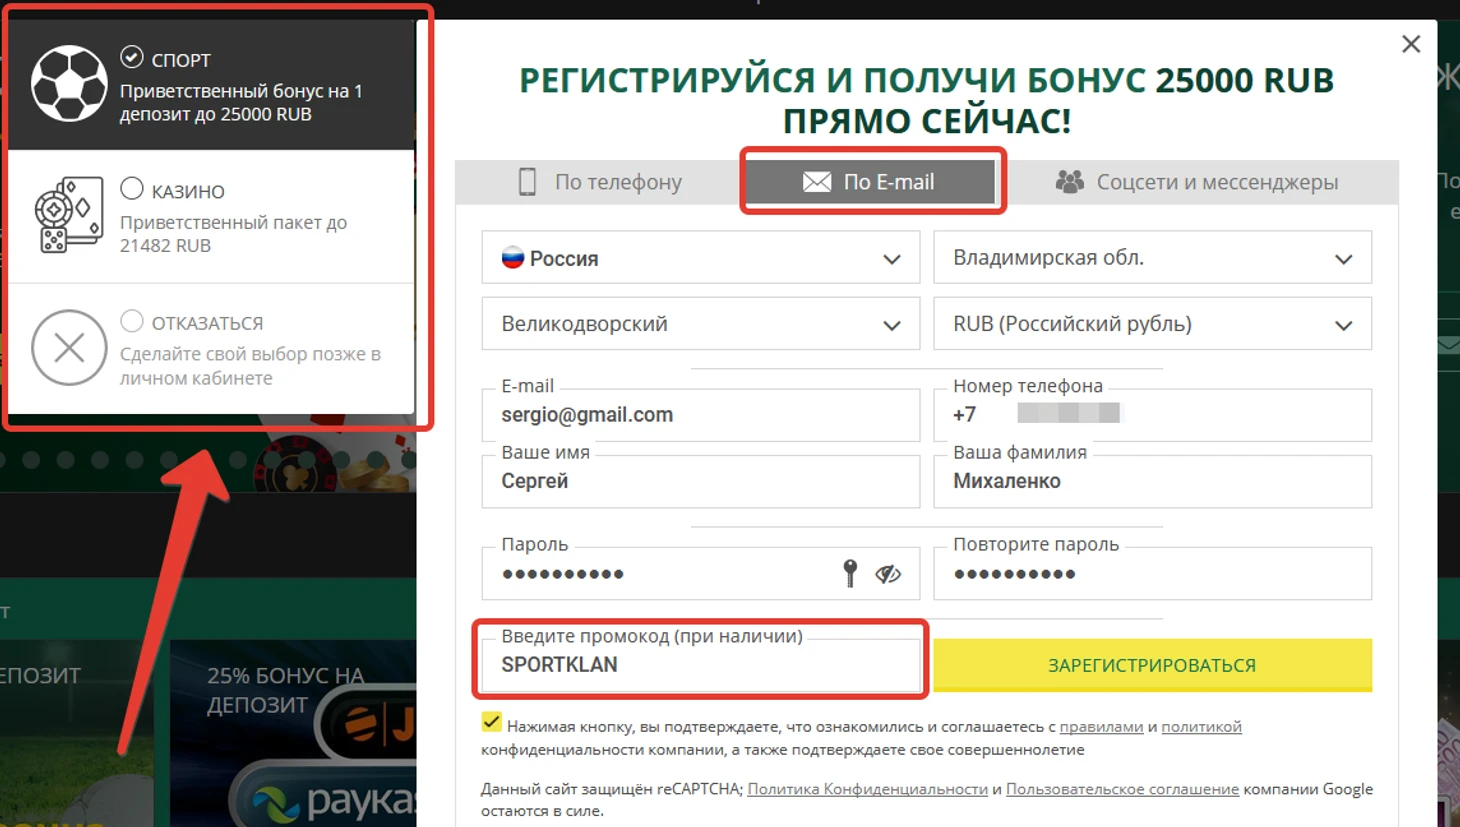Select the ОТКАЗАТЬСЯ radio button
Viewport: 1460px width, 827px height.
point(132,321)
